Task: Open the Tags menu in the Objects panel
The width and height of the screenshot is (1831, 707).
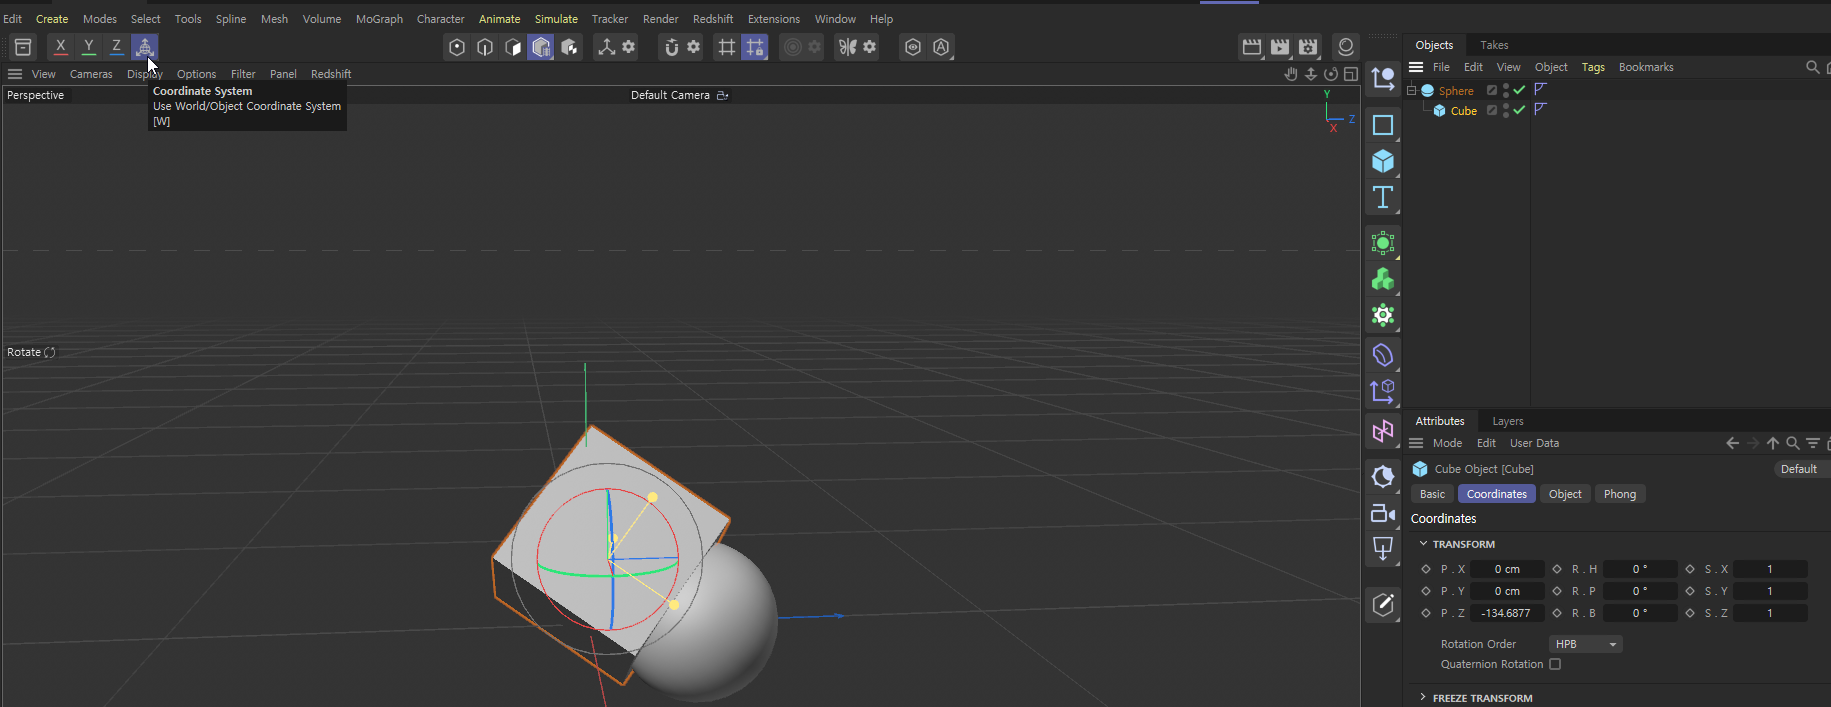Action: (1593, 67)
